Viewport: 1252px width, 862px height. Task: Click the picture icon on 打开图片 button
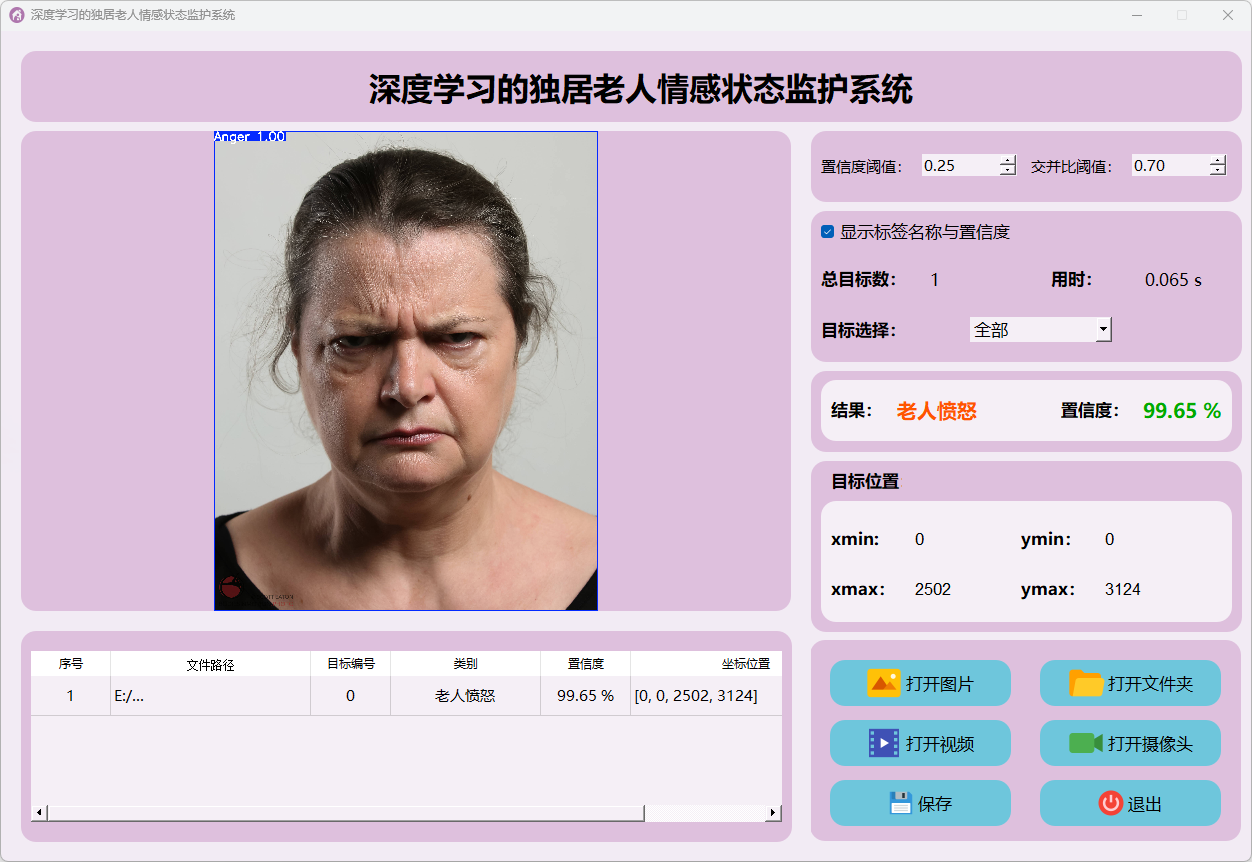tap(884, 683)
